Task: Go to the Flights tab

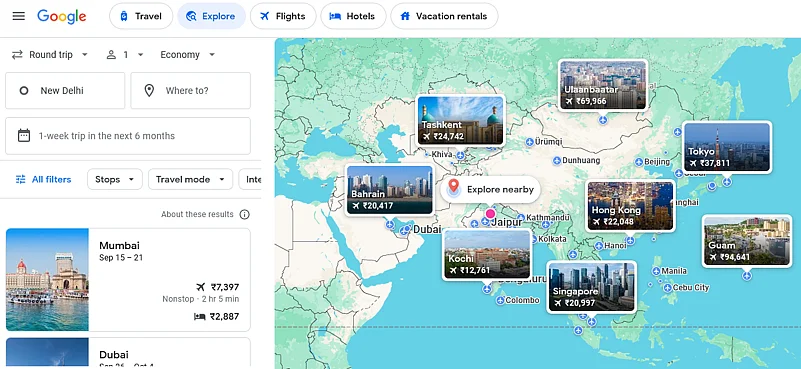Action: click(x=283, y=16)
